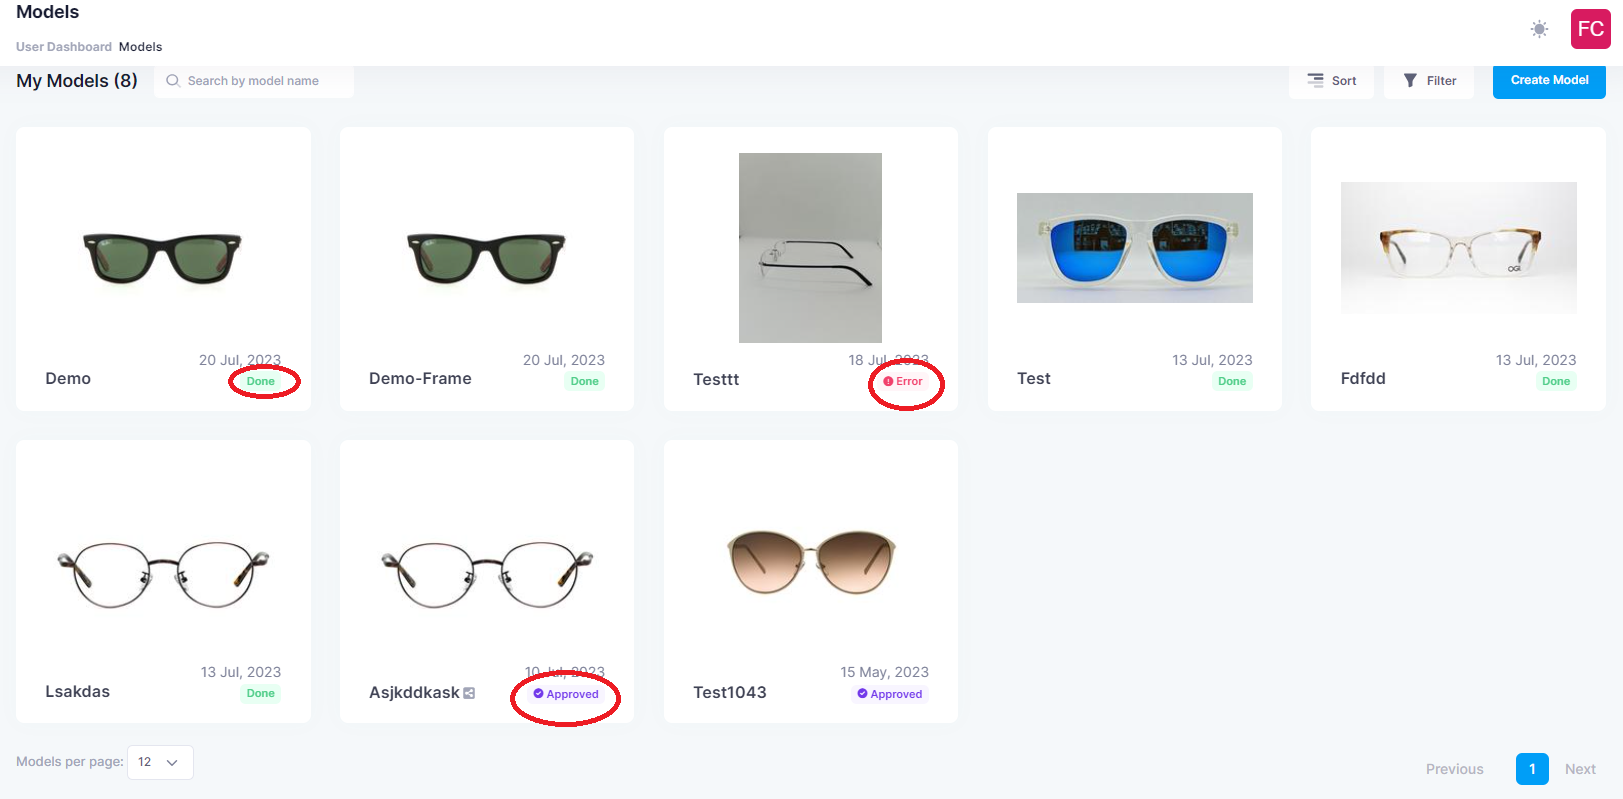Toggle the light/dark theme sun icon
This screenshot has width=1623, height=799.
pyautogui.click(x=1539, y=29)
